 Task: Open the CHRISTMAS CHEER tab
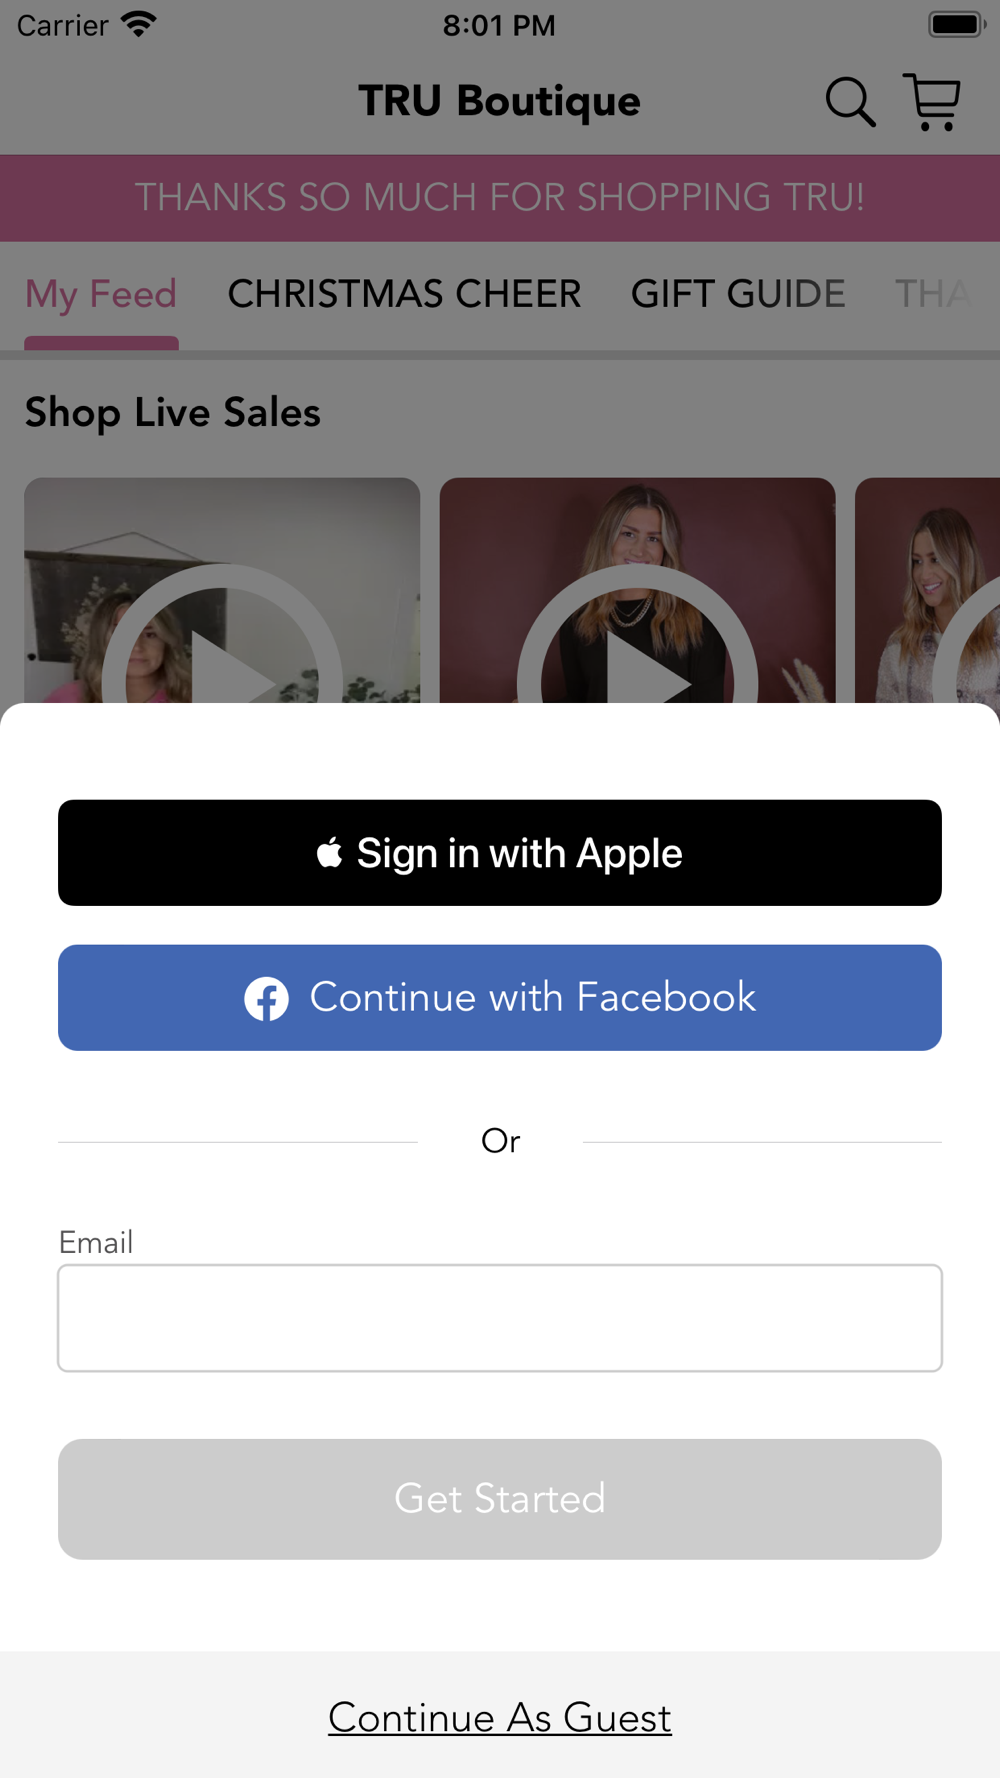(x=404, y=294)
